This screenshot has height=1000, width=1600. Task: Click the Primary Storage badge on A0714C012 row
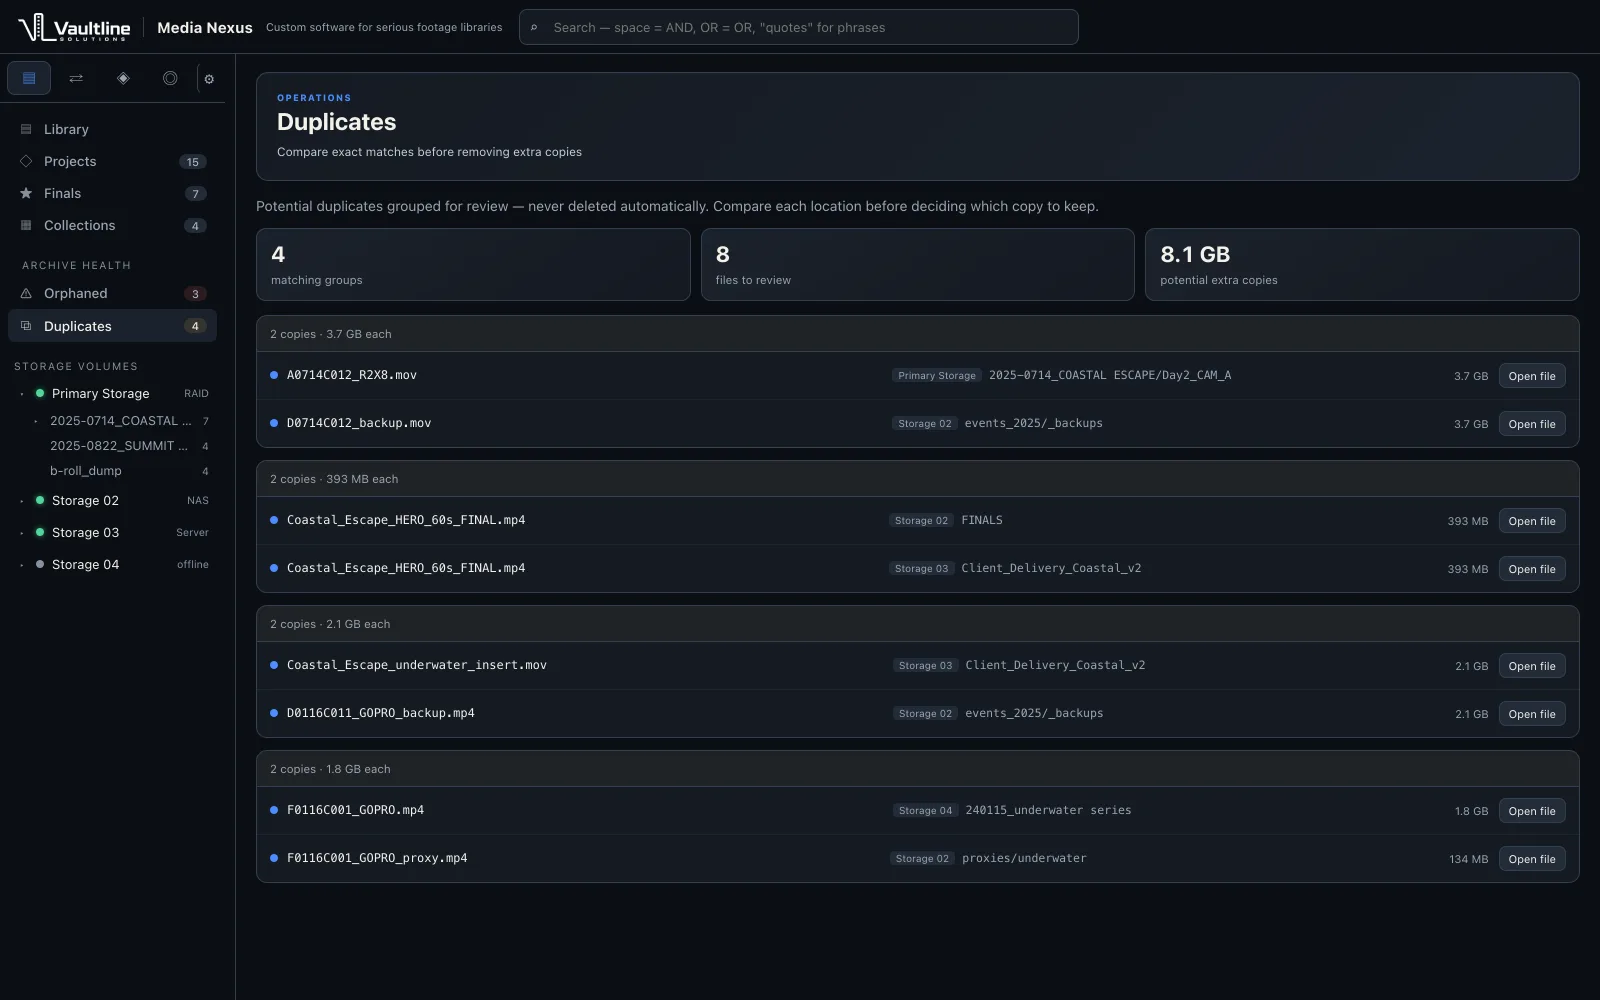[937, 376]
